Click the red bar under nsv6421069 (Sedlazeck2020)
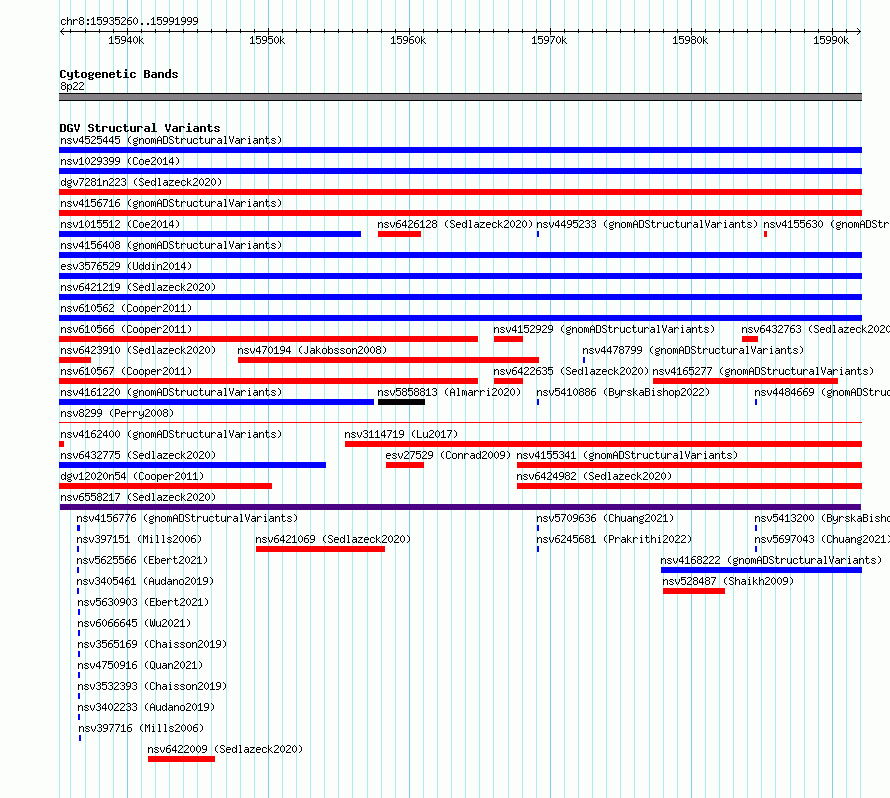890x798 pixels. (x=320, y=549)
